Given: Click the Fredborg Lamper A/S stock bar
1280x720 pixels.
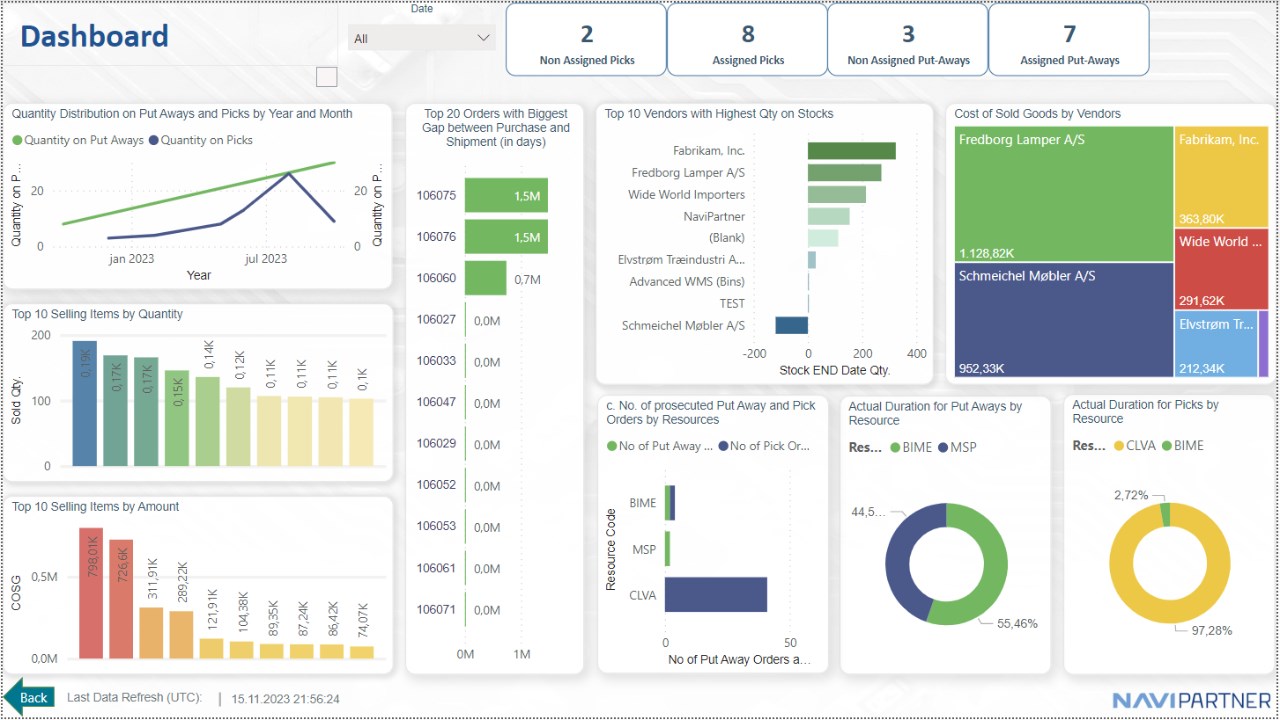Looking at the screenshot, I should coord(845,173).
